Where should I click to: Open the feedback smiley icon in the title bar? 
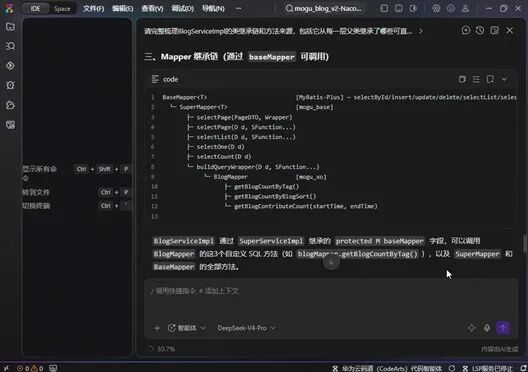pos(451,8)
